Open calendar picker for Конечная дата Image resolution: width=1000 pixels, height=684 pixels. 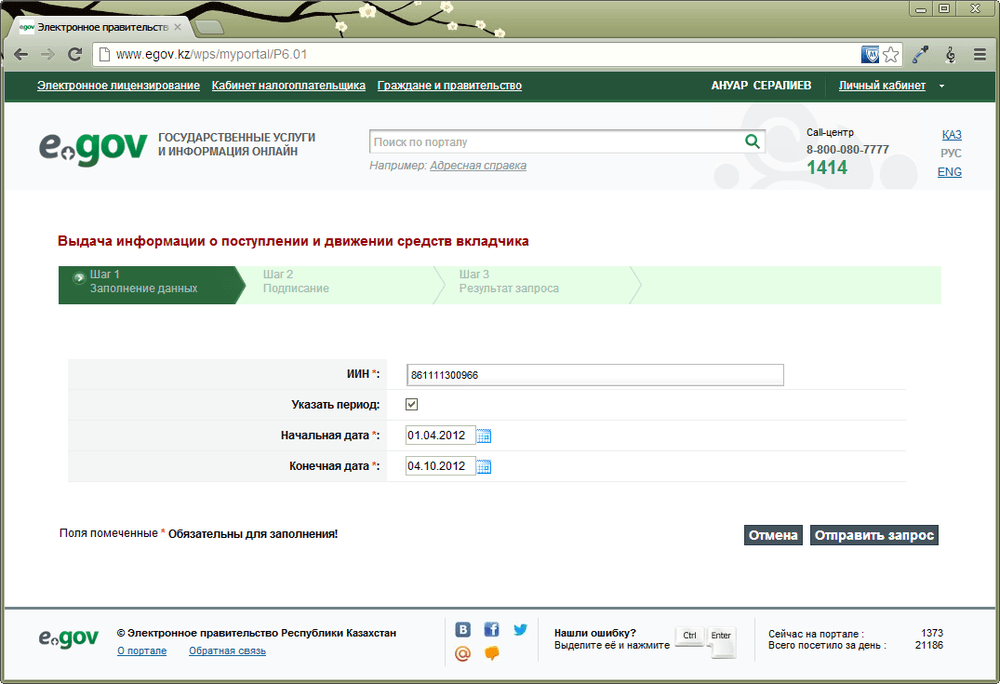484,467
